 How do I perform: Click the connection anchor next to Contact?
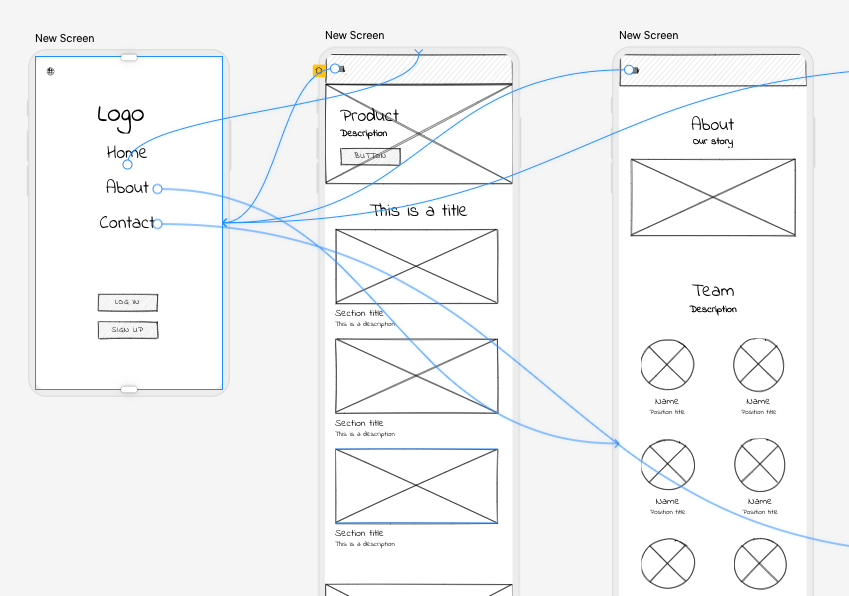[159, 223]
